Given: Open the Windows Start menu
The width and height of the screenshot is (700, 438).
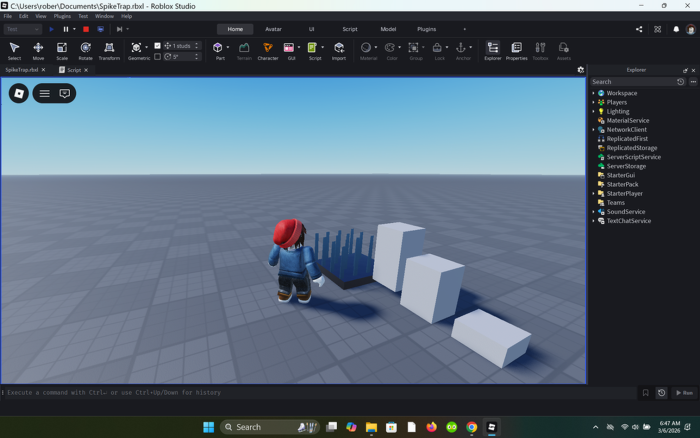Looking at the screenshot, I should [208, 427].
